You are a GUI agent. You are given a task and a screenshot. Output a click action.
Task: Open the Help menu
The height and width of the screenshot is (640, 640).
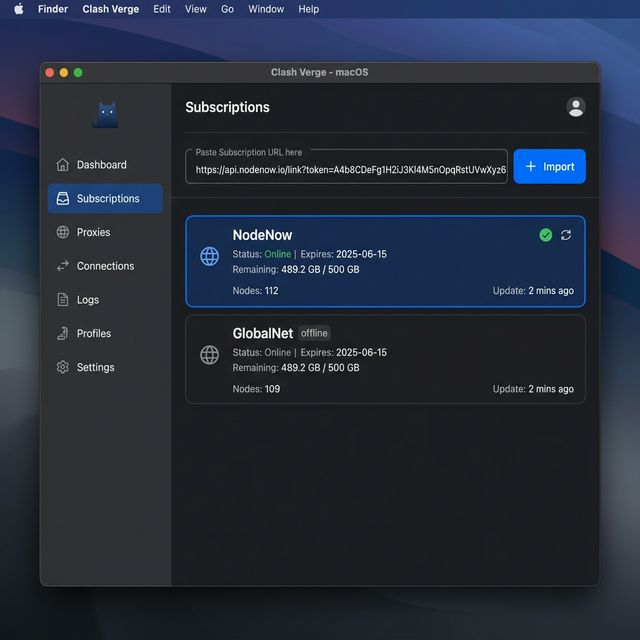pos(309,9)
